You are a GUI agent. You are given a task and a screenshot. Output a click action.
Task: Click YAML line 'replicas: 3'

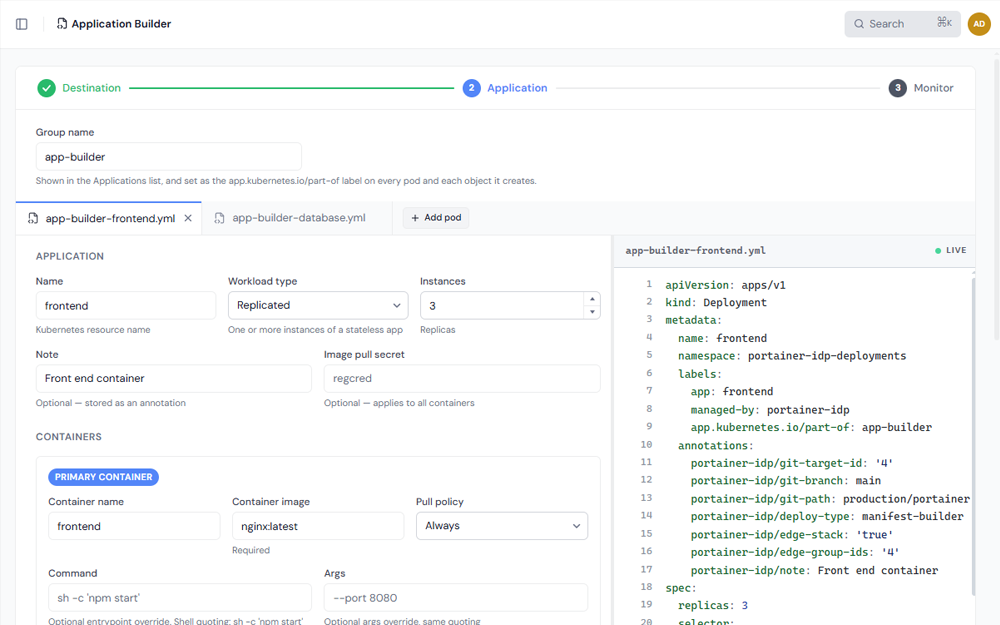[x=712, y=605]
